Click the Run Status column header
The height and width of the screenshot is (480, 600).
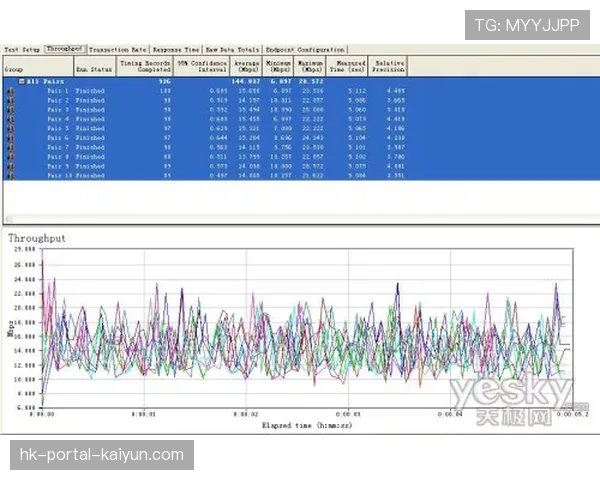coord(91,68)
